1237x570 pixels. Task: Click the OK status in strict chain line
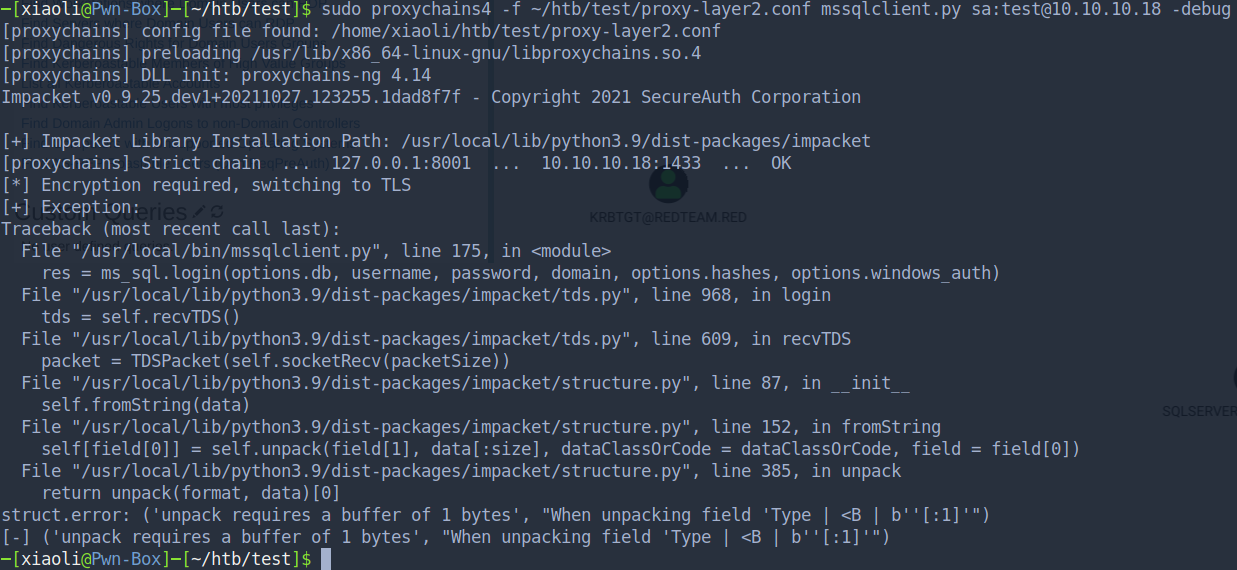[781, 163]
